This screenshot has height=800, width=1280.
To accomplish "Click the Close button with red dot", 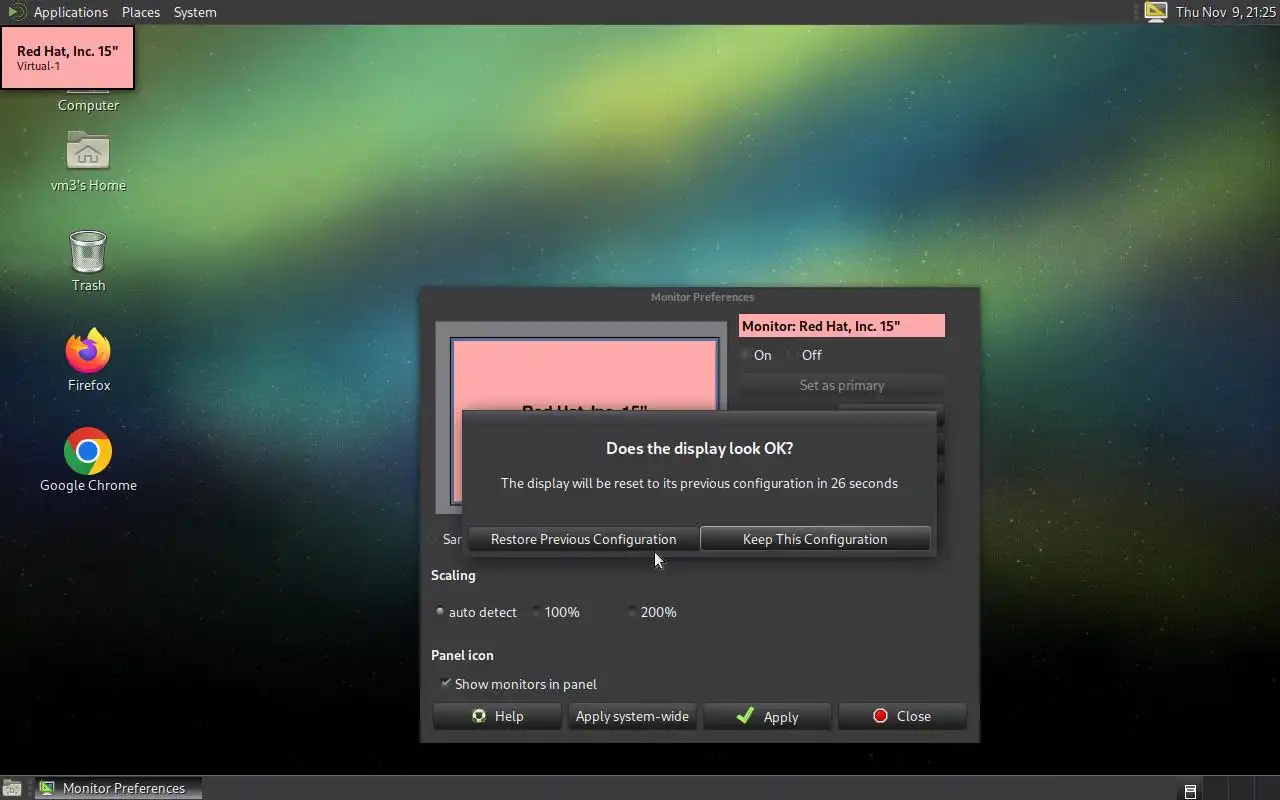I will (902, 716).
